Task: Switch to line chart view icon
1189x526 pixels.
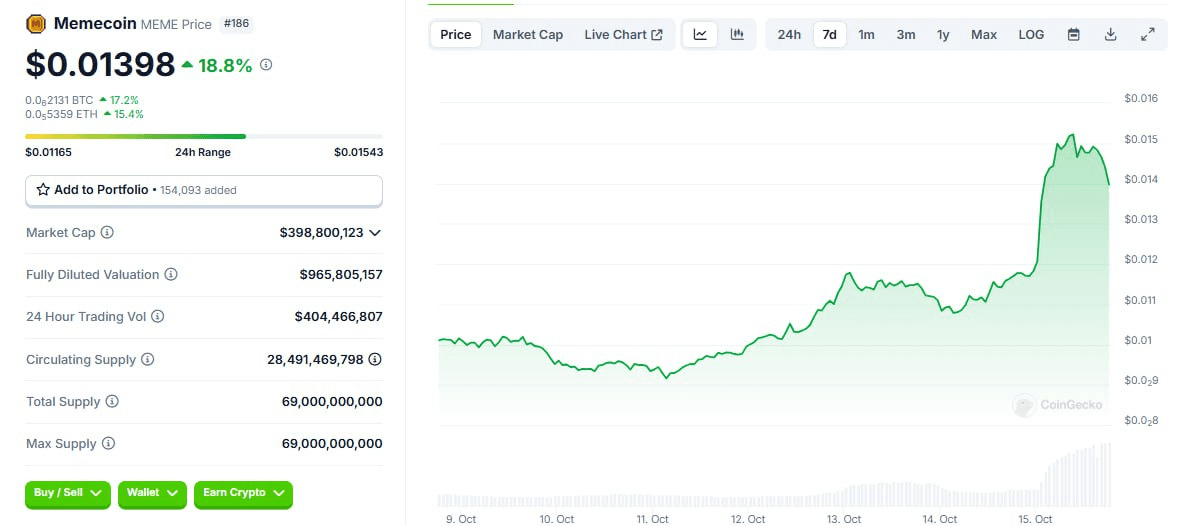Action: [x=700, y=35]
